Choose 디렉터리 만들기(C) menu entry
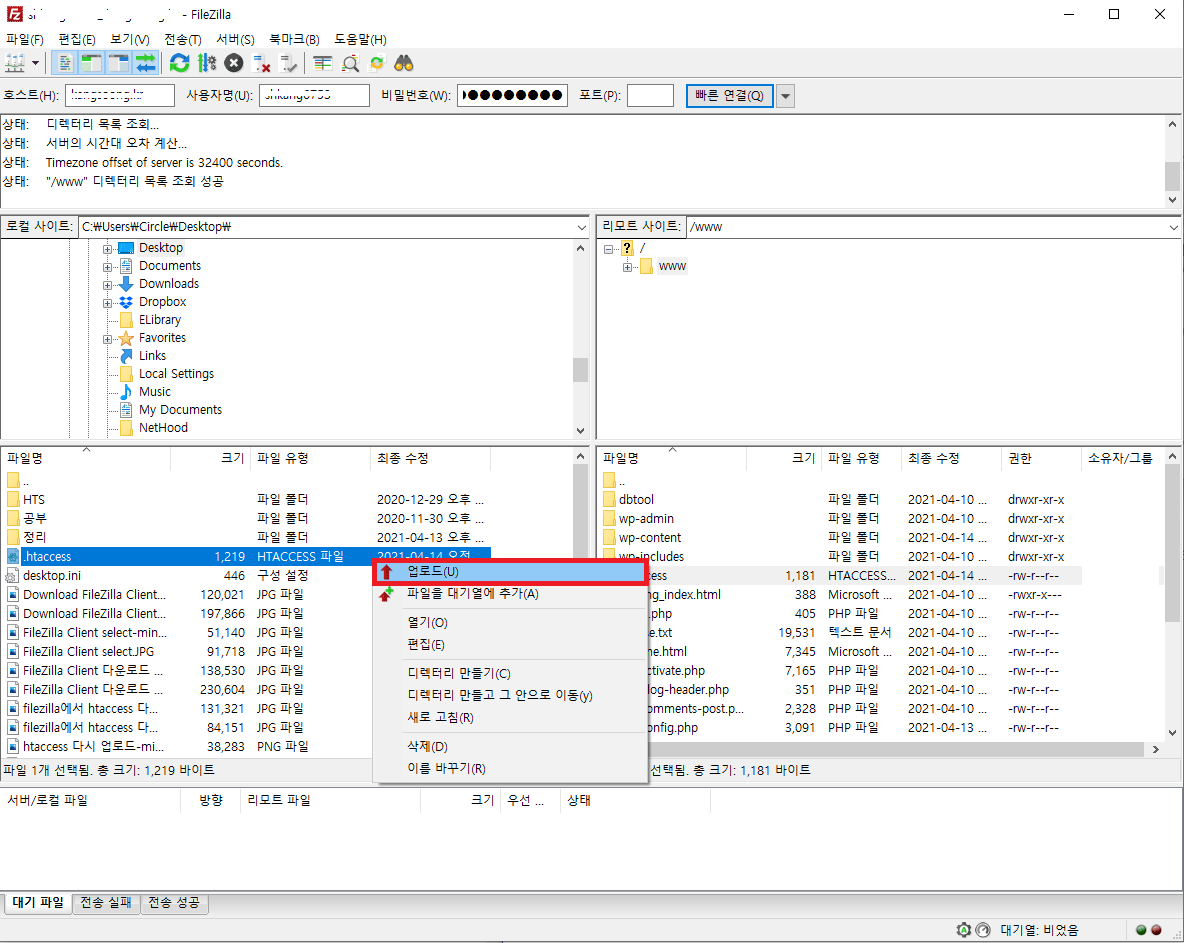The width and height of the screenshot is (1184, 943). [x=510, y=673]
